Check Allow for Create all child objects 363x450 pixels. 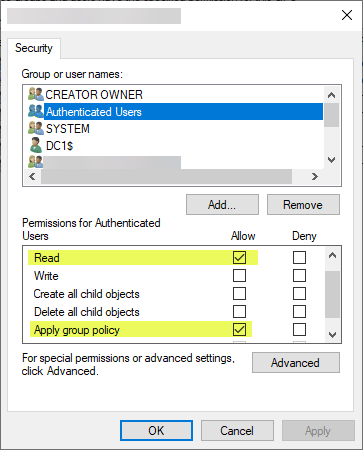239,294
